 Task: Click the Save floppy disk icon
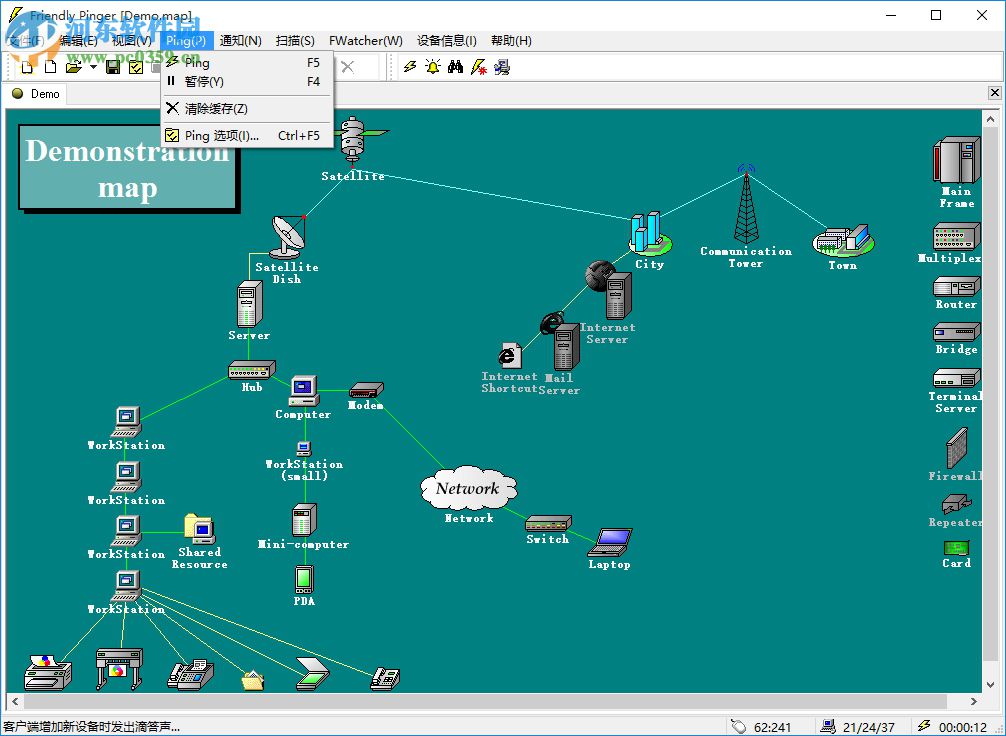click(x=113, y=67)
